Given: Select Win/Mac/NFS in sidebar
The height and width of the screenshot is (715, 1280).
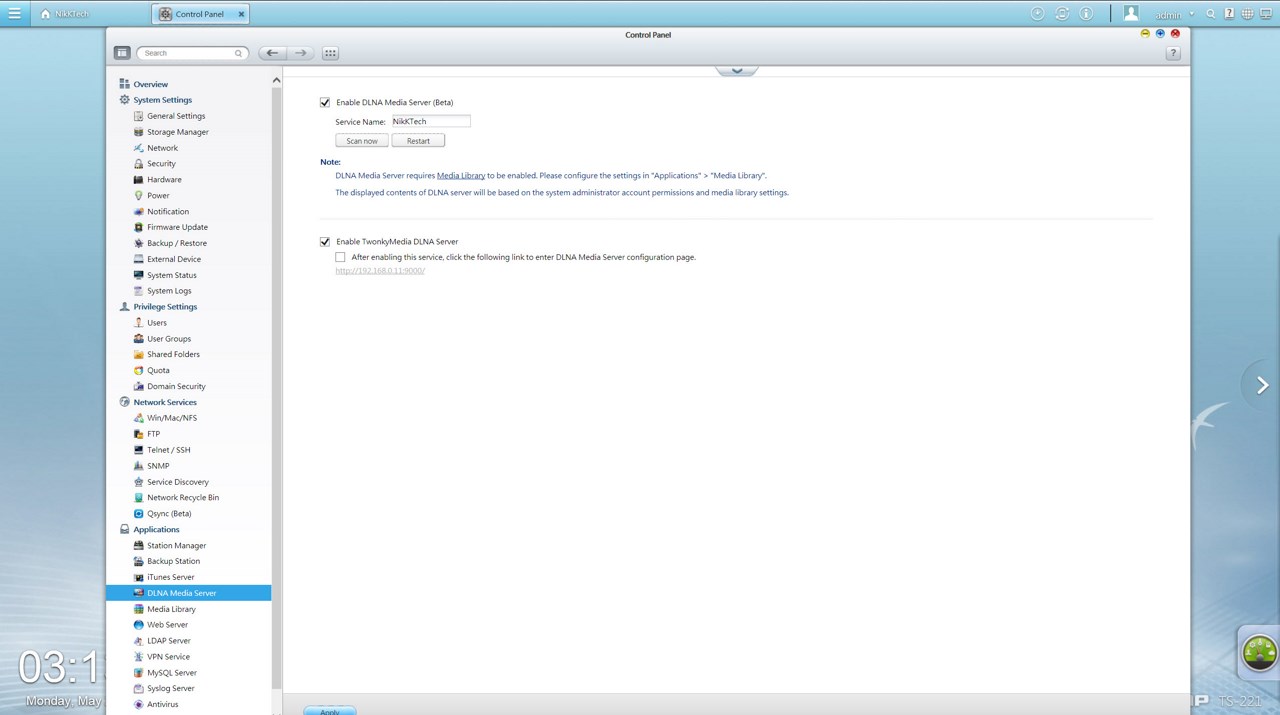Looking at the screenshot, I should tap(172, 418).
